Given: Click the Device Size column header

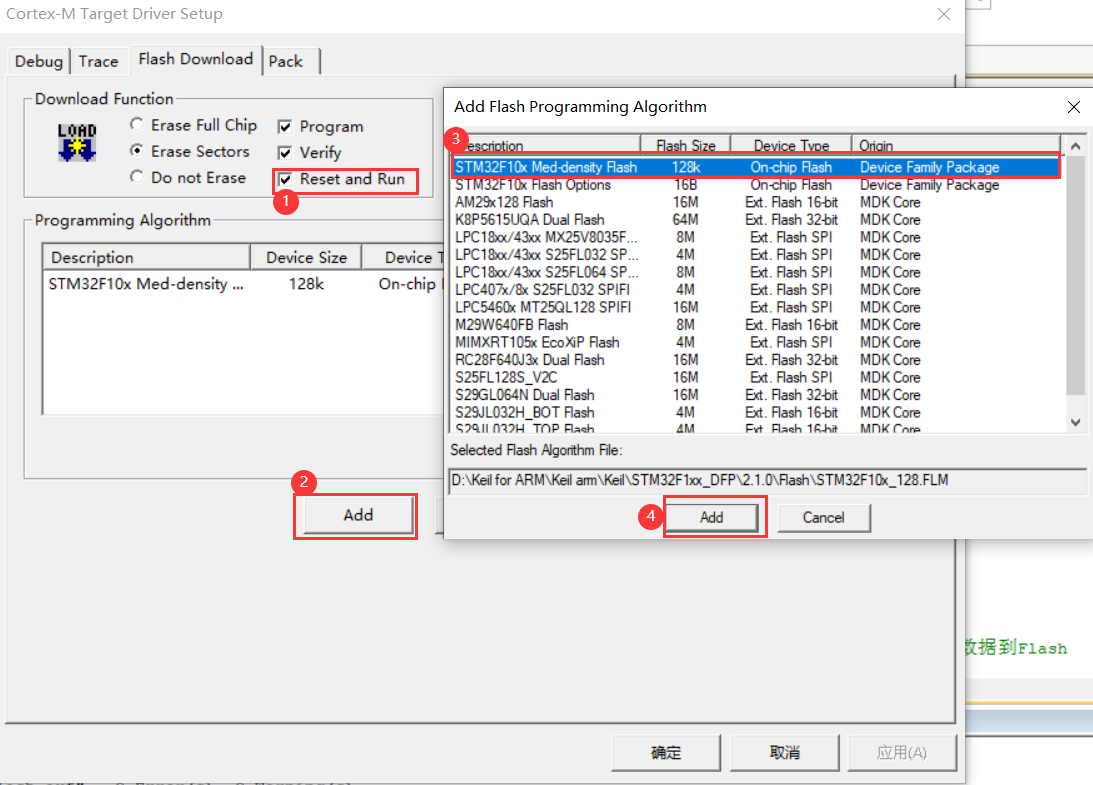Looking at the screenshot, I should click(x=306, y=257).
